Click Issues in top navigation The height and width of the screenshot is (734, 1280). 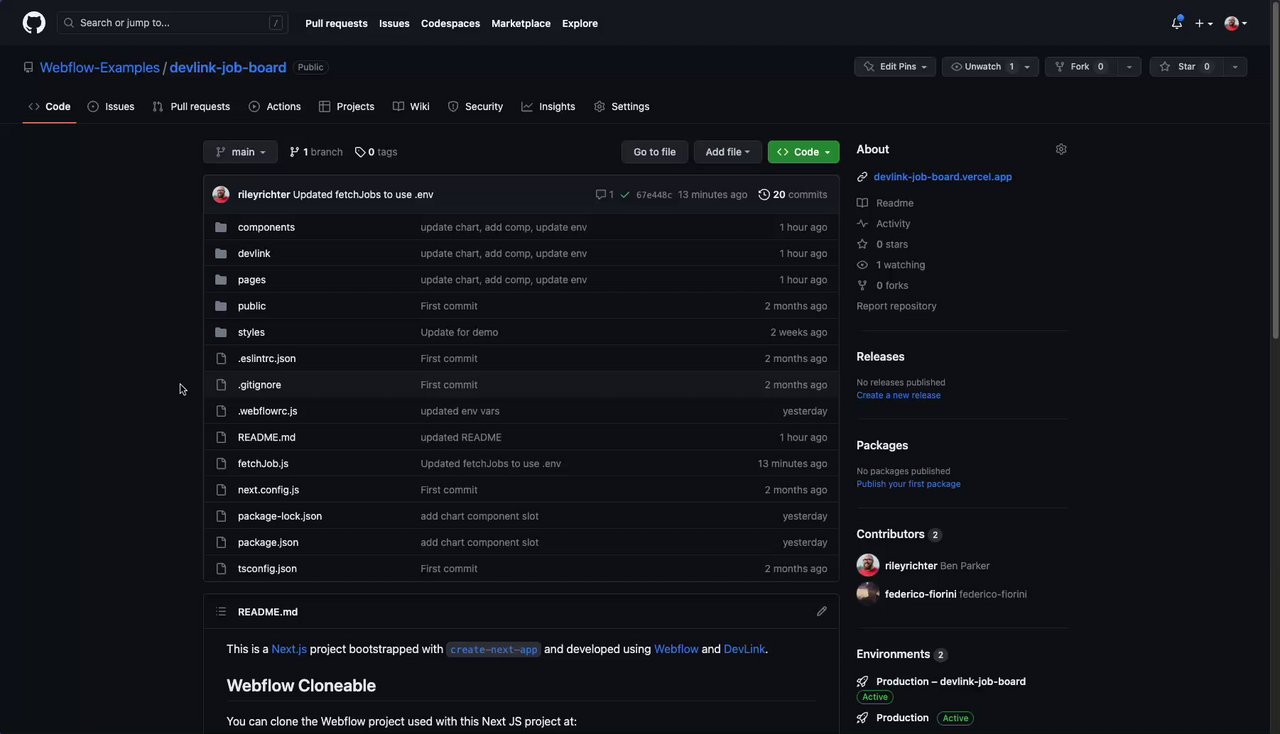(x=394, y=23)
